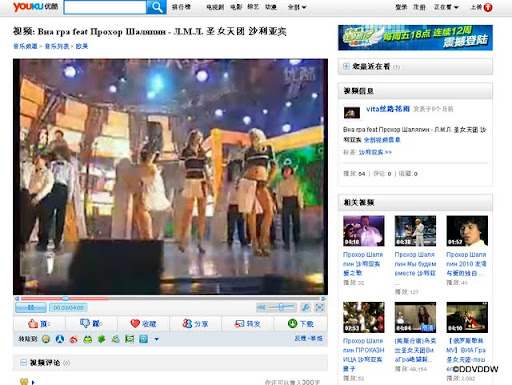Viewport: 512px width, 385px height.
Task: Share to light-blue square icon
Action: click(143, 339)
